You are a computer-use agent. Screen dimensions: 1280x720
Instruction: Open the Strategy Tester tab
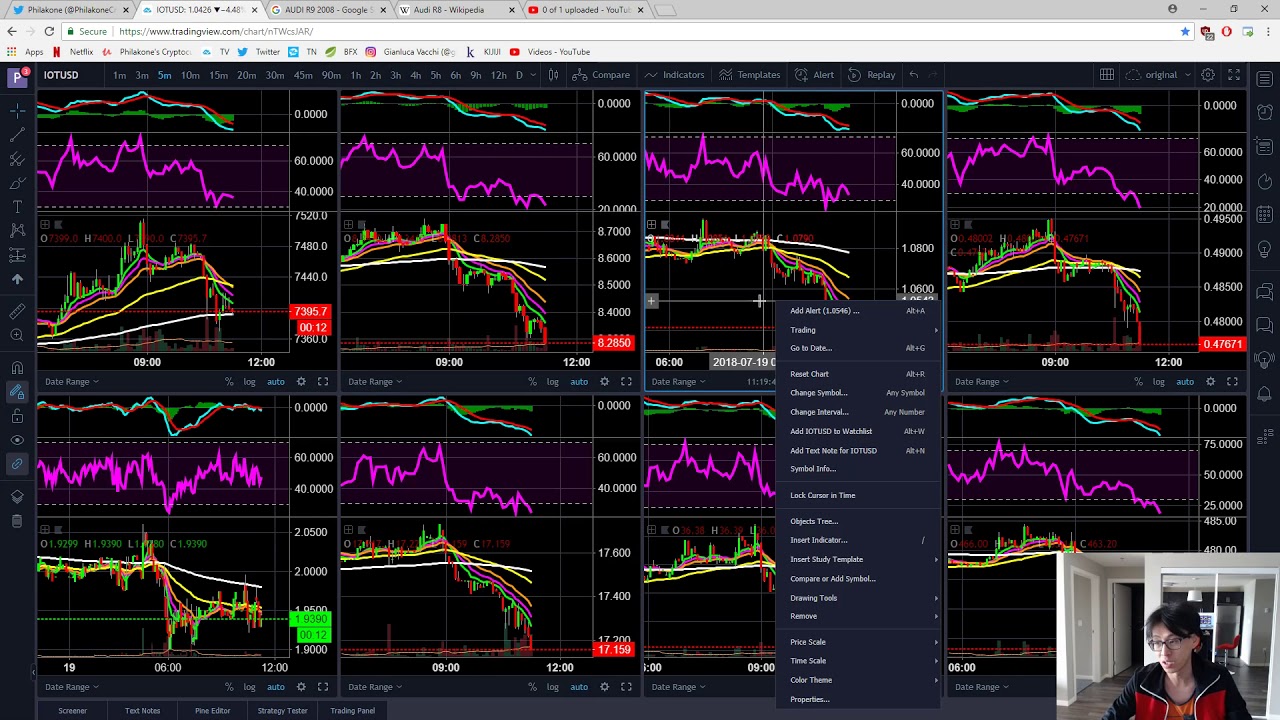point(282,710)
